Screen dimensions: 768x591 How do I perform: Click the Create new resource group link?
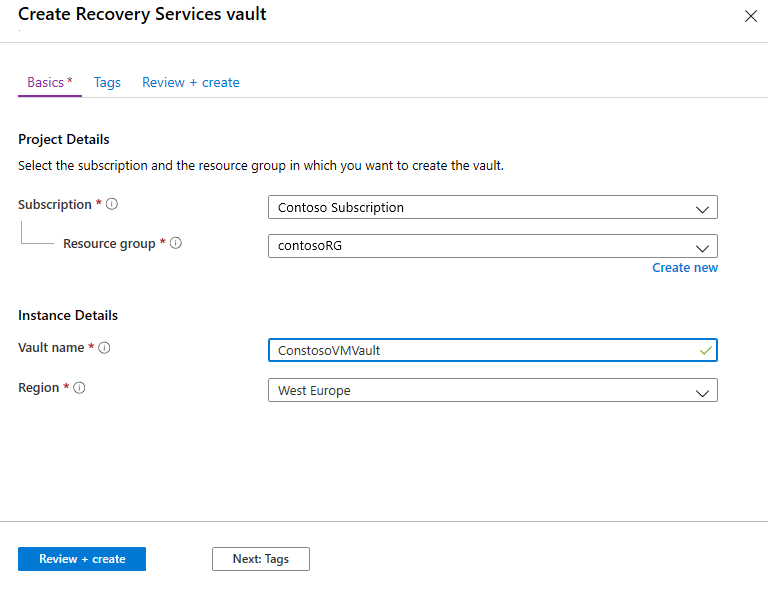coord(684,268)
